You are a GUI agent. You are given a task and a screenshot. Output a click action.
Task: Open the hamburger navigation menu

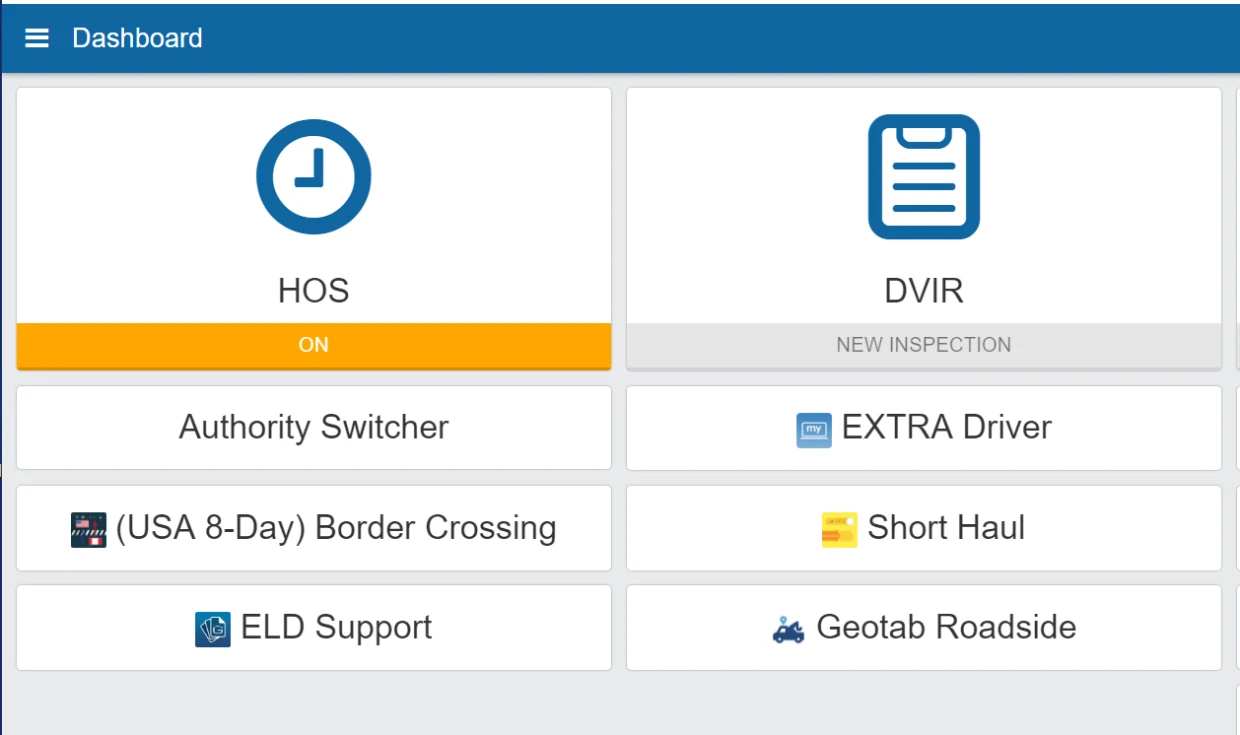(x=37, y=38)
